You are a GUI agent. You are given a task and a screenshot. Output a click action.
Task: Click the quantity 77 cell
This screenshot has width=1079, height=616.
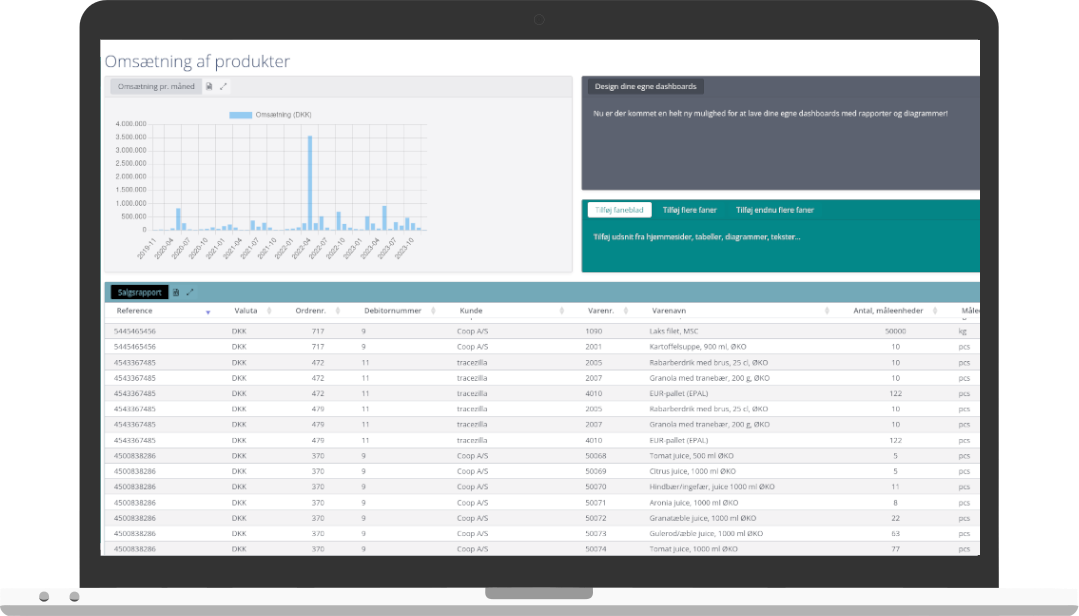coord(895,549)
